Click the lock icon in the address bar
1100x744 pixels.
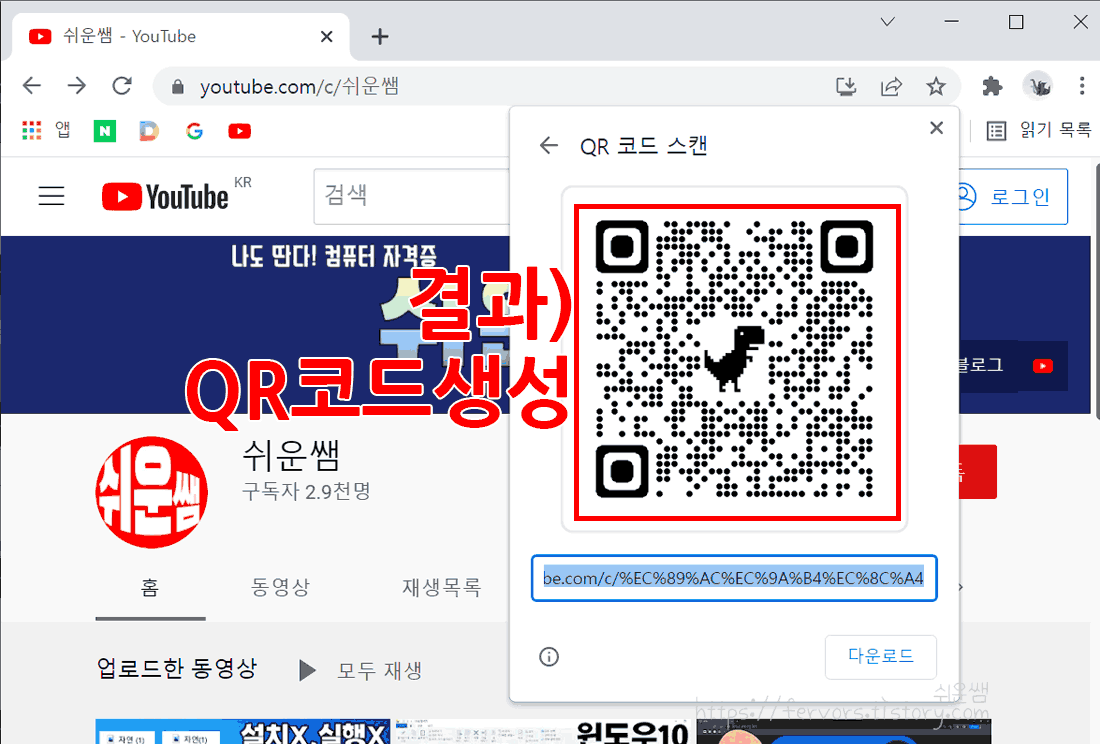pos(177,87)
